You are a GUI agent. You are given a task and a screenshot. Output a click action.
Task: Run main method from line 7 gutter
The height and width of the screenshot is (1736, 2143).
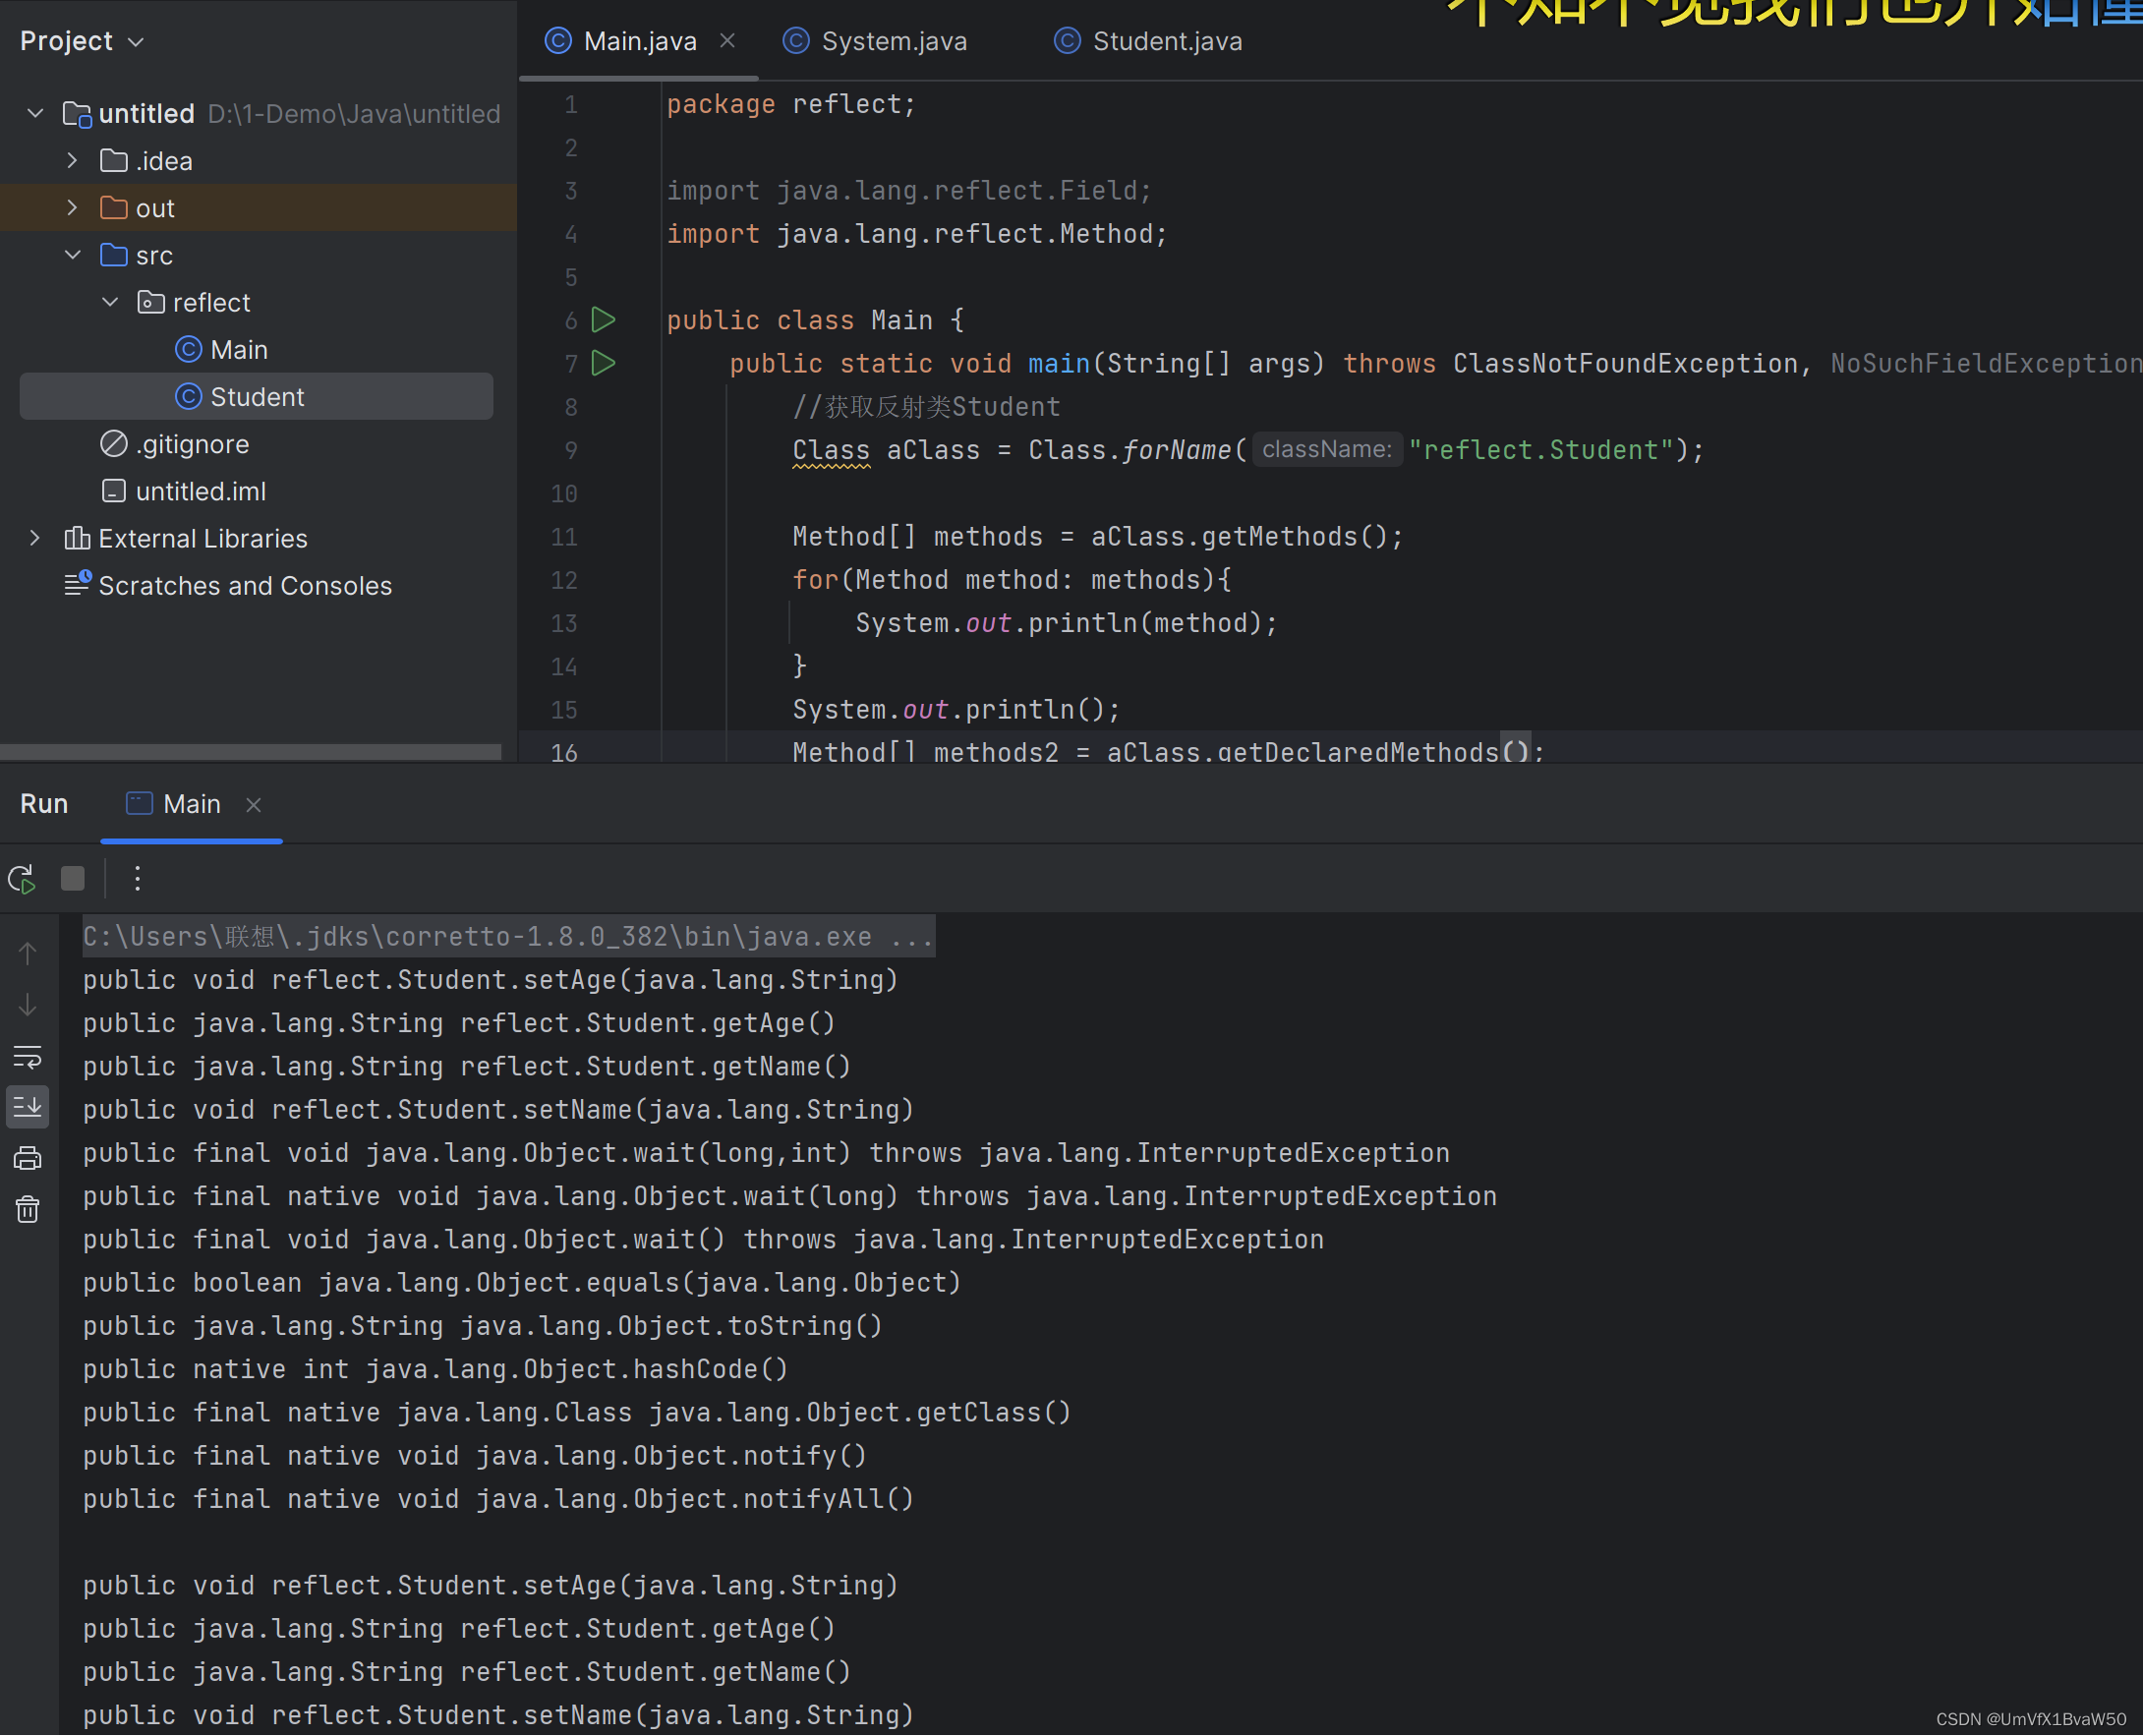(603, 363)
